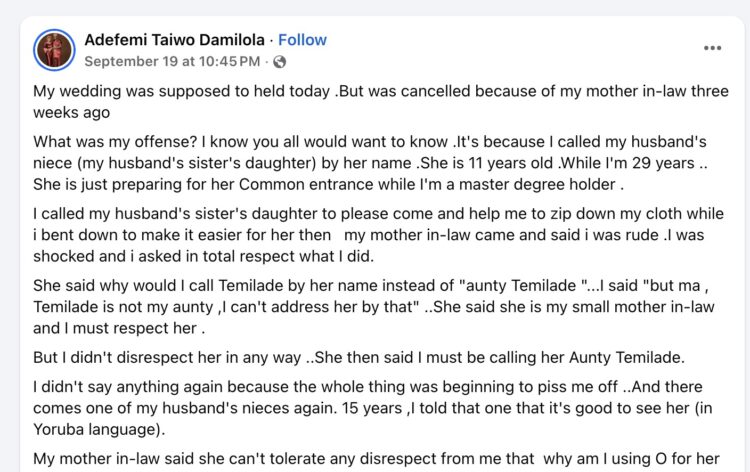Click the words "weeks ago" in first paragraph
This screenshot has width=750, height=472.
coord(71,113)
